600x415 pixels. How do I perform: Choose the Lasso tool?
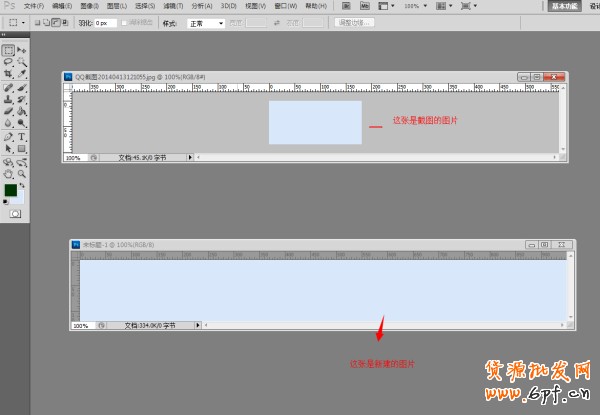pos(8,62)
